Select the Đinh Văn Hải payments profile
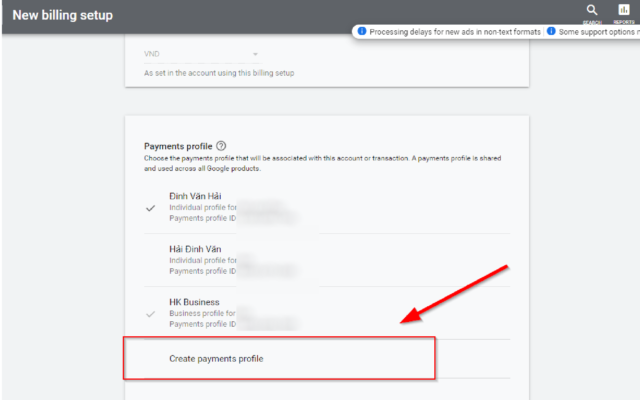 tap(327, 207)
